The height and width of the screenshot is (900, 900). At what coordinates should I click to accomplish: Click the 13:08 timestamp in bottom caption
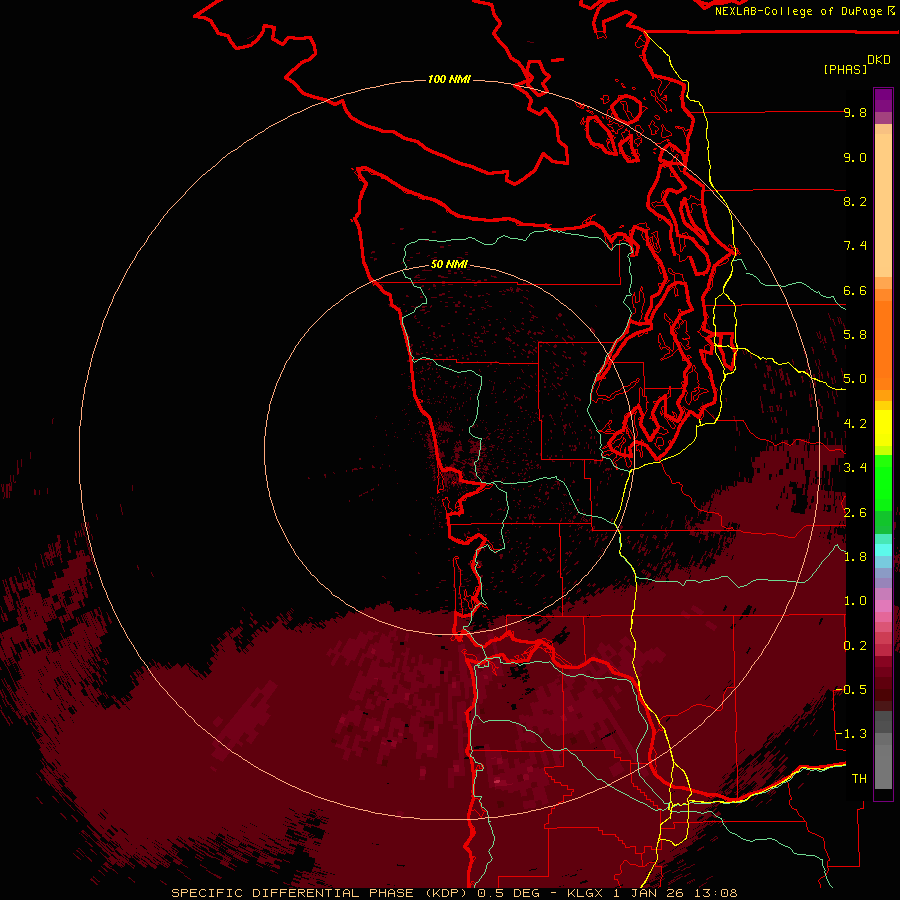coord(714,893)
